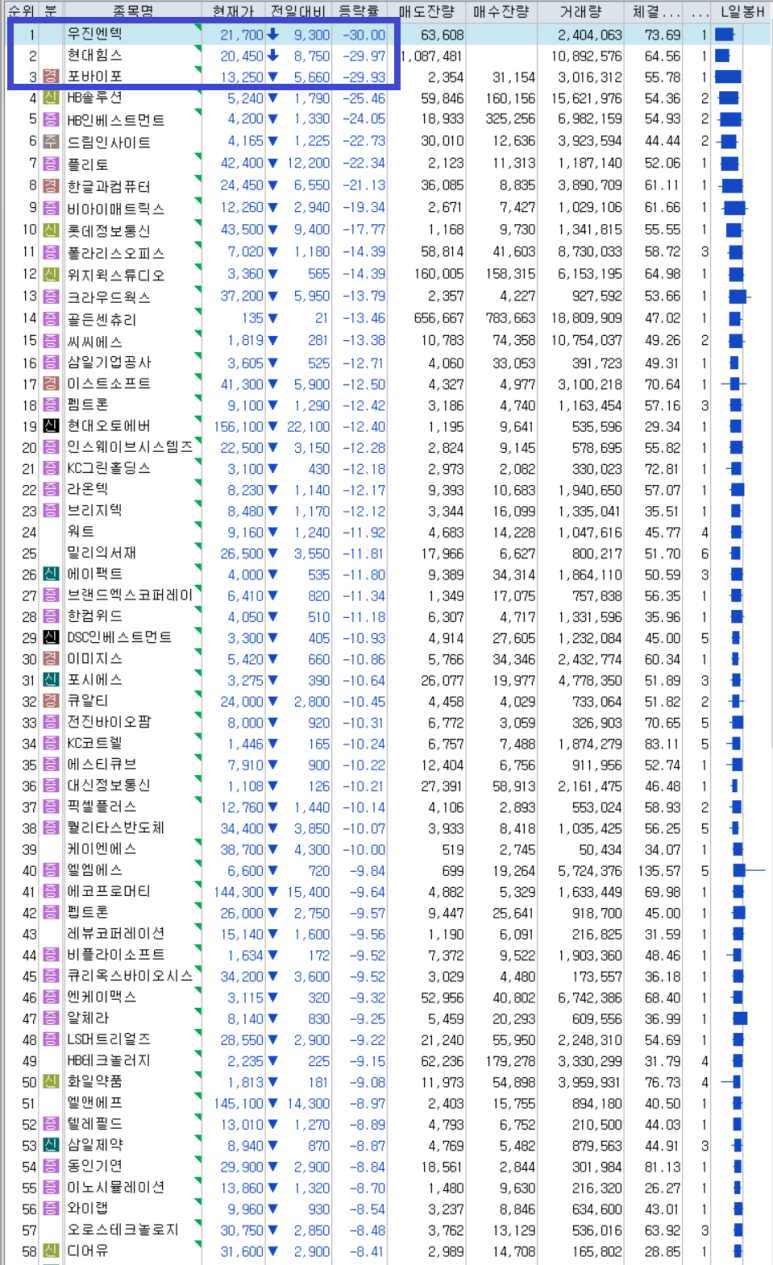The image size is (773, 1265).
Task: Open the candlestick mini chart for 알체라
Action: pyautogui.click(x=740, y=1018)
